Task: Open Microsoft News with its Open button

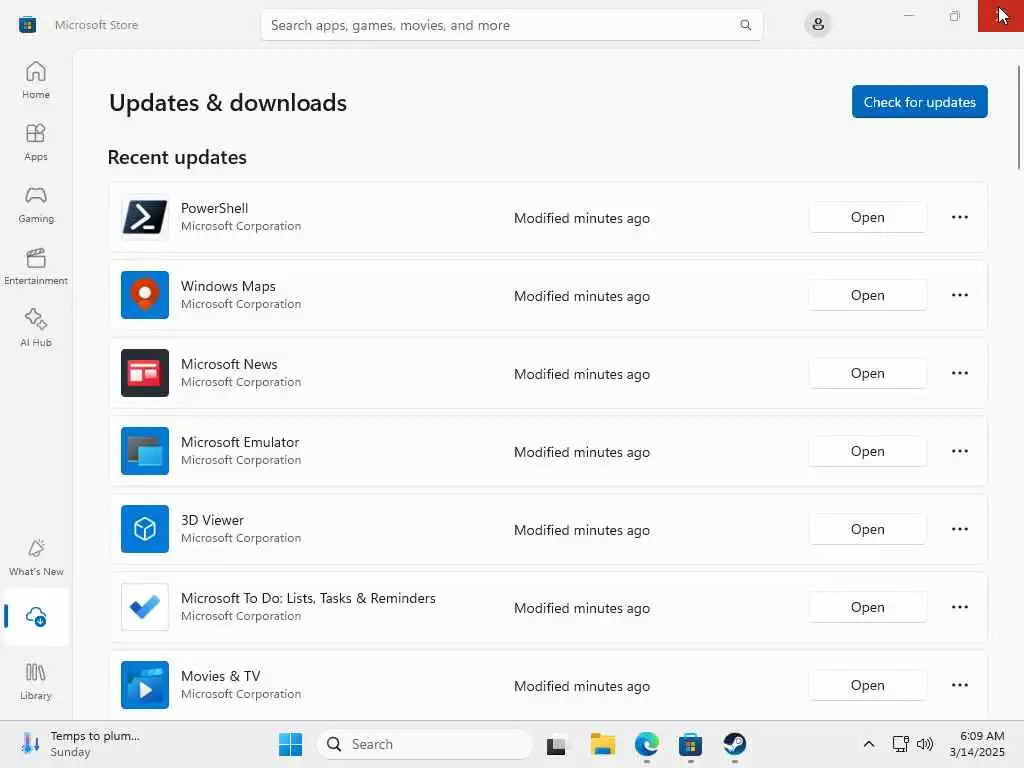Action: pyautogui.click(x=868, y=373)
